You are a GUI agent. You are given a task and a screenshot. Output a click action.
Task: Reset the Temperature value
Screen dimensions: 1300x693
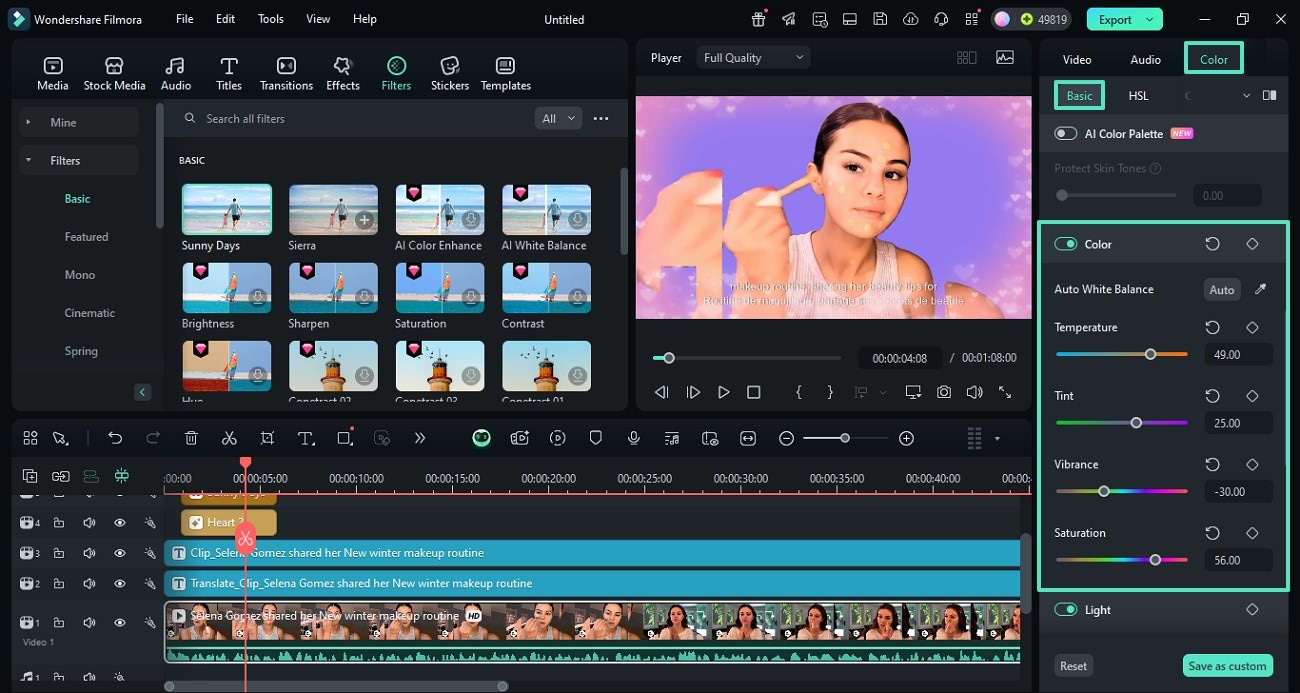pyautogui.click(x=1212, y=327)
